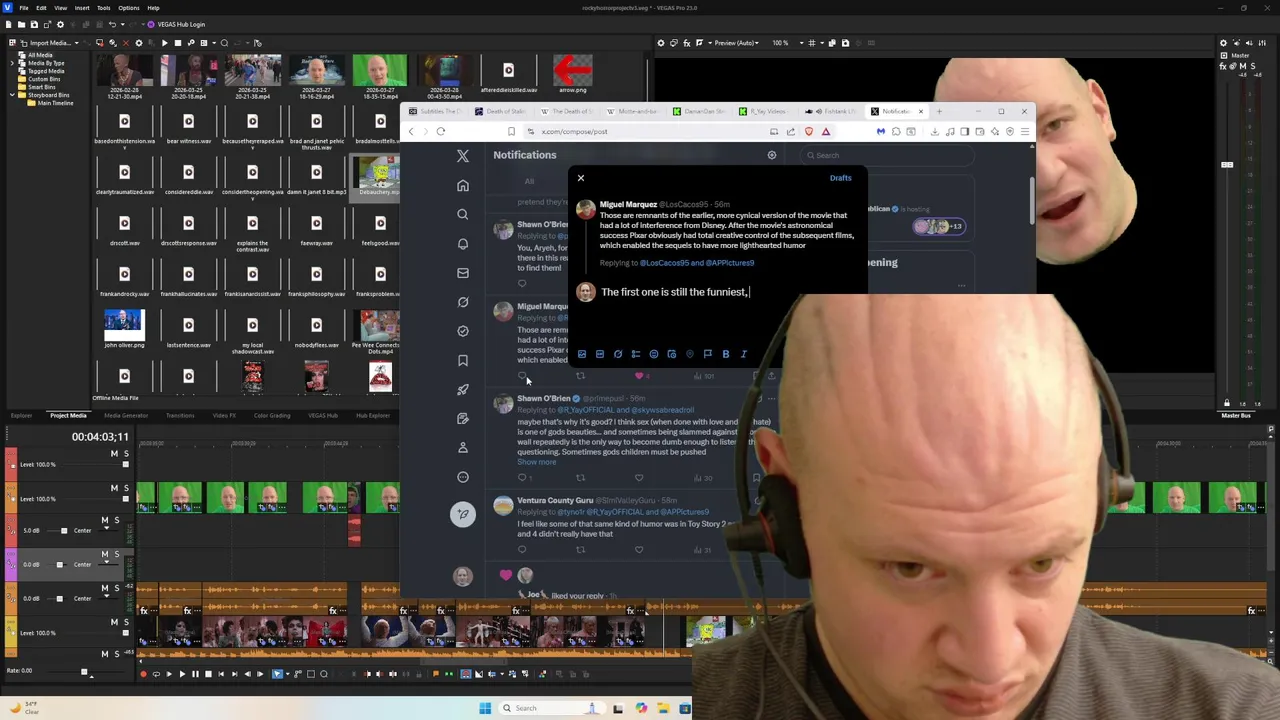The image size is (1280, 720).
Task: Click the New project icon in VEGAS toolbar
Action: coord(9,24)
